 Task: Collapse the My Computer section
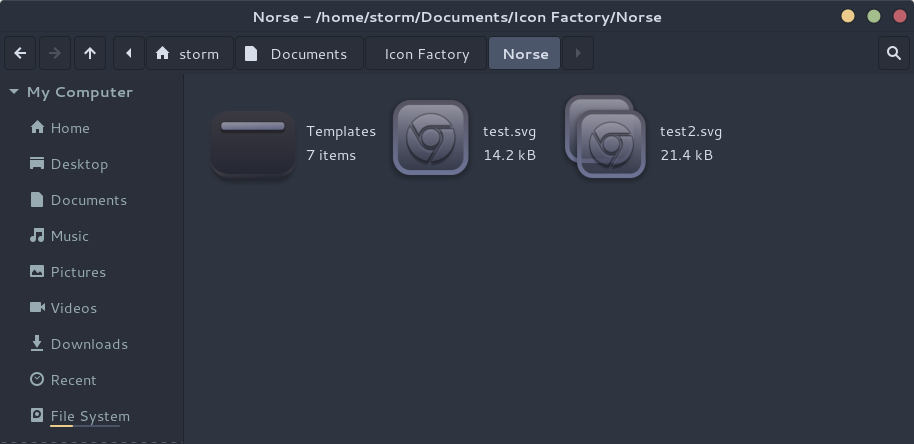(15, 92)
